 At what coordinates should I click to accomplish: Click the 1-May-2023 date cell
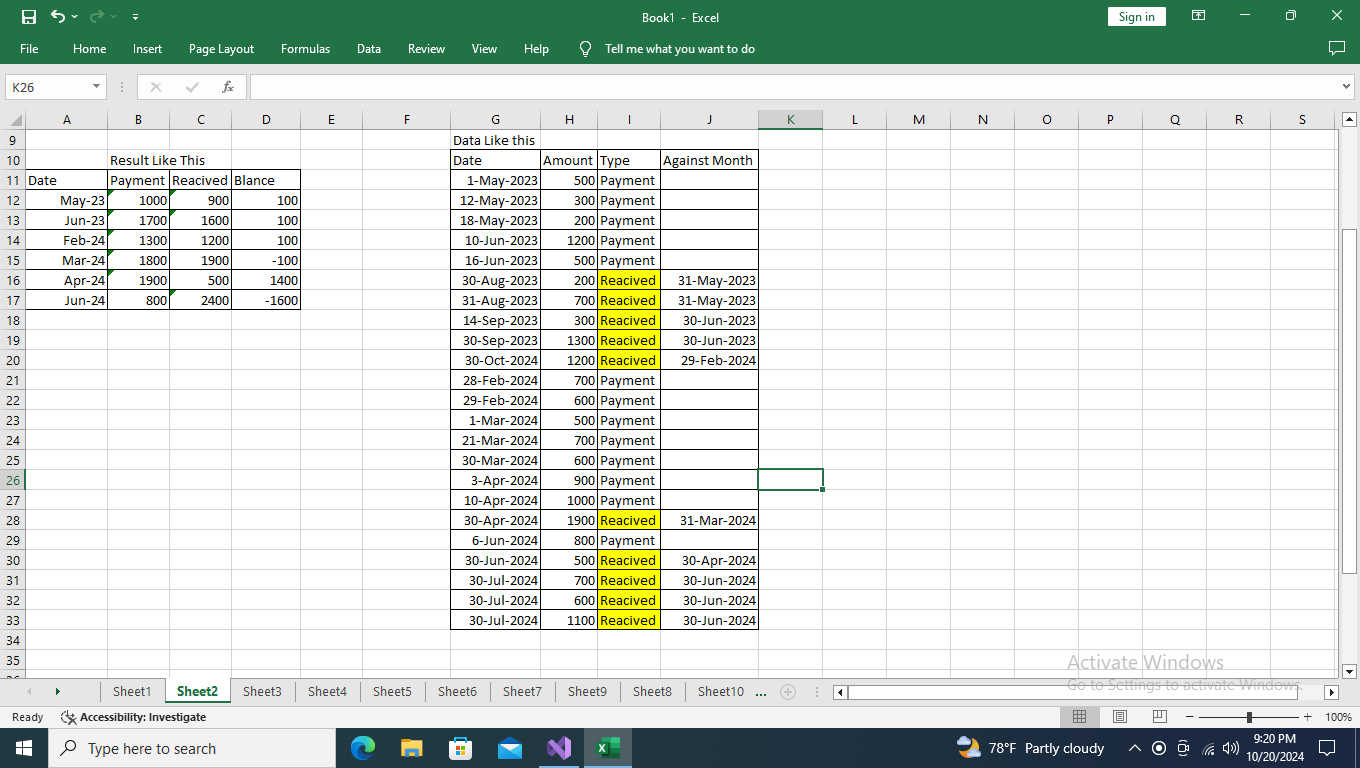(495, 180)
